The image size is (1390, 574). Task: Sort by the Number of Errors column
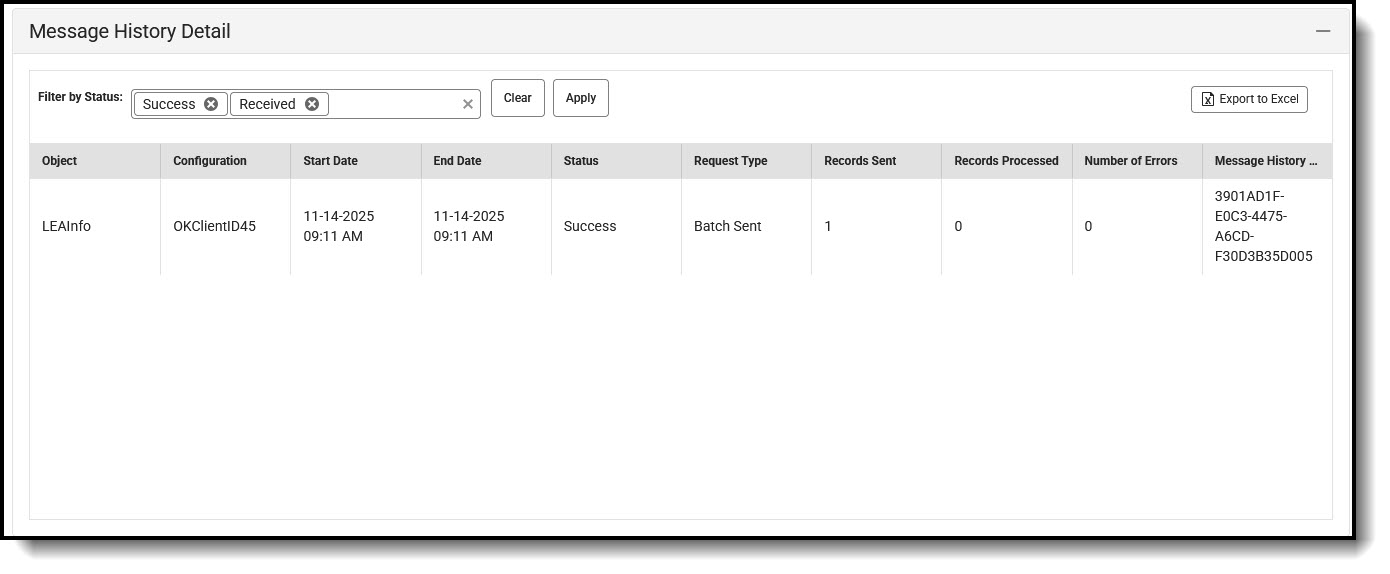1137,161
